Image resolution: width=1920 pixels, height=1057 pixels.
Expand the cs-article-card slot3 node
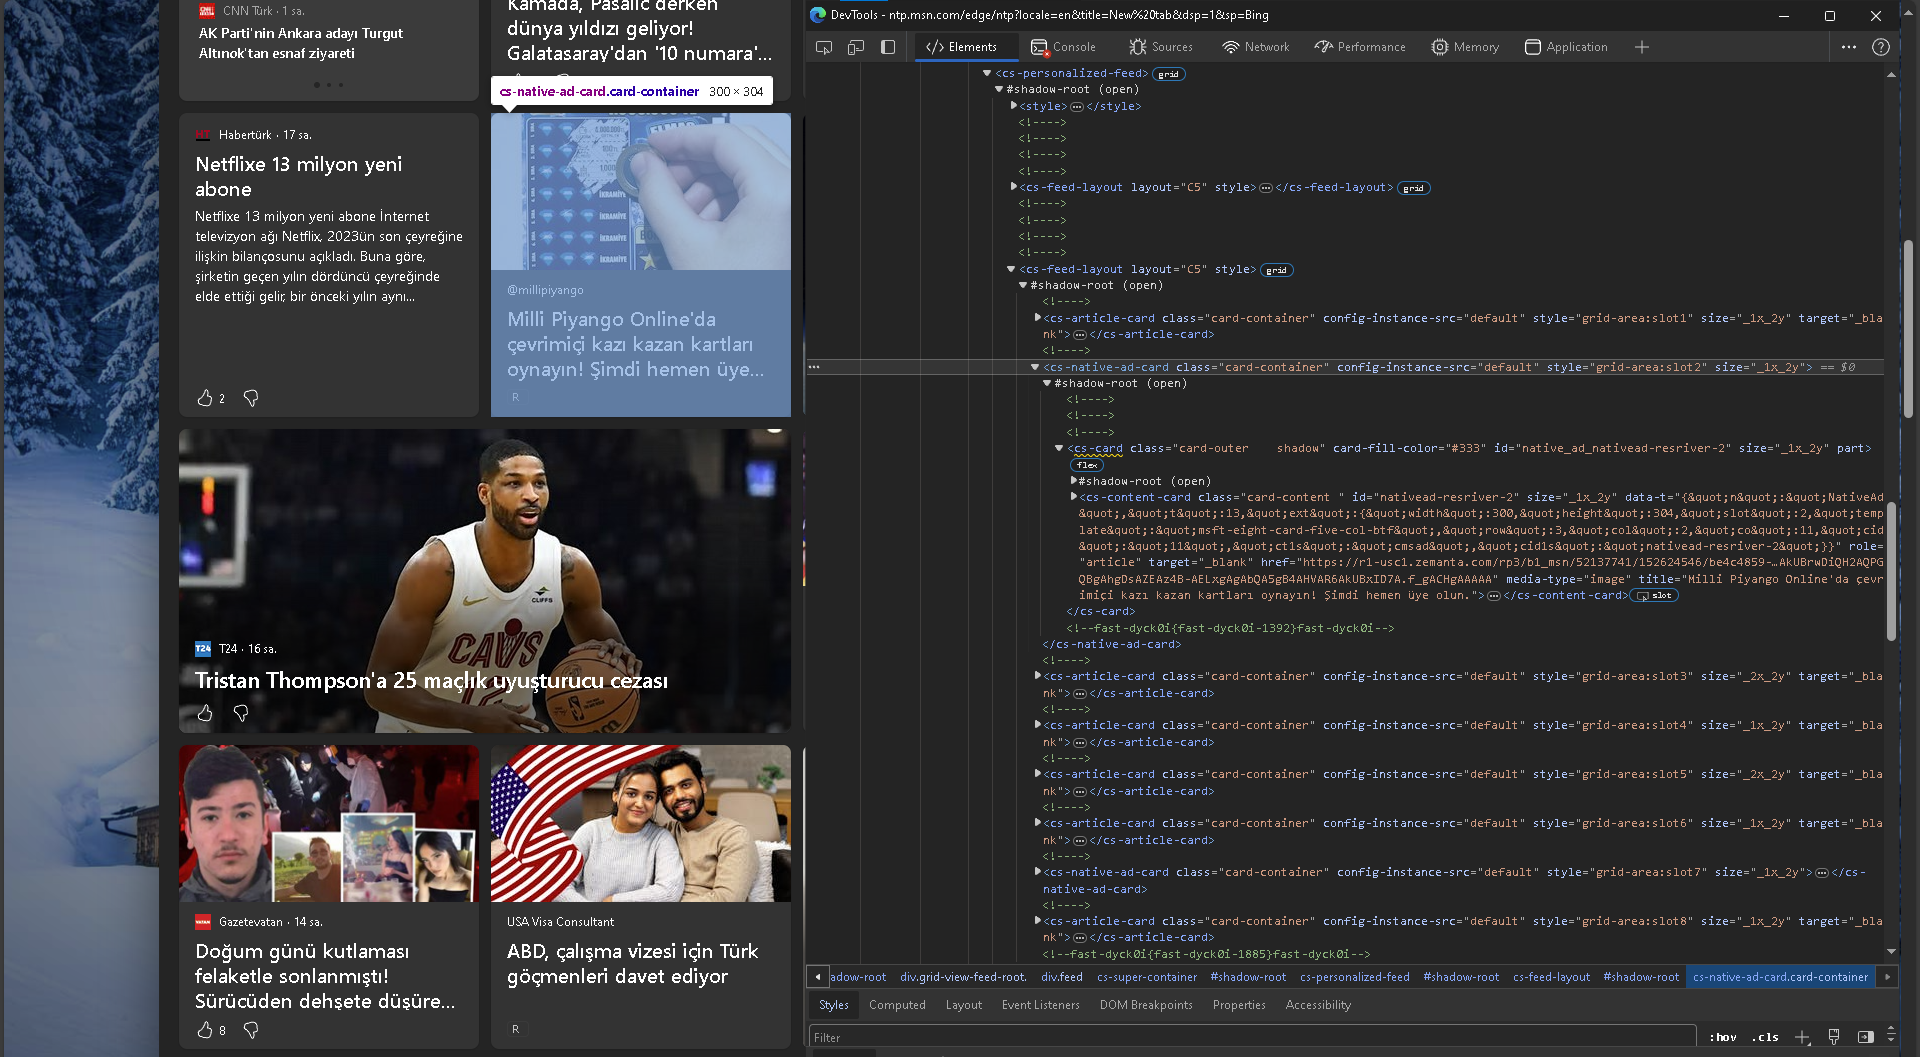tap(1037, 676)
